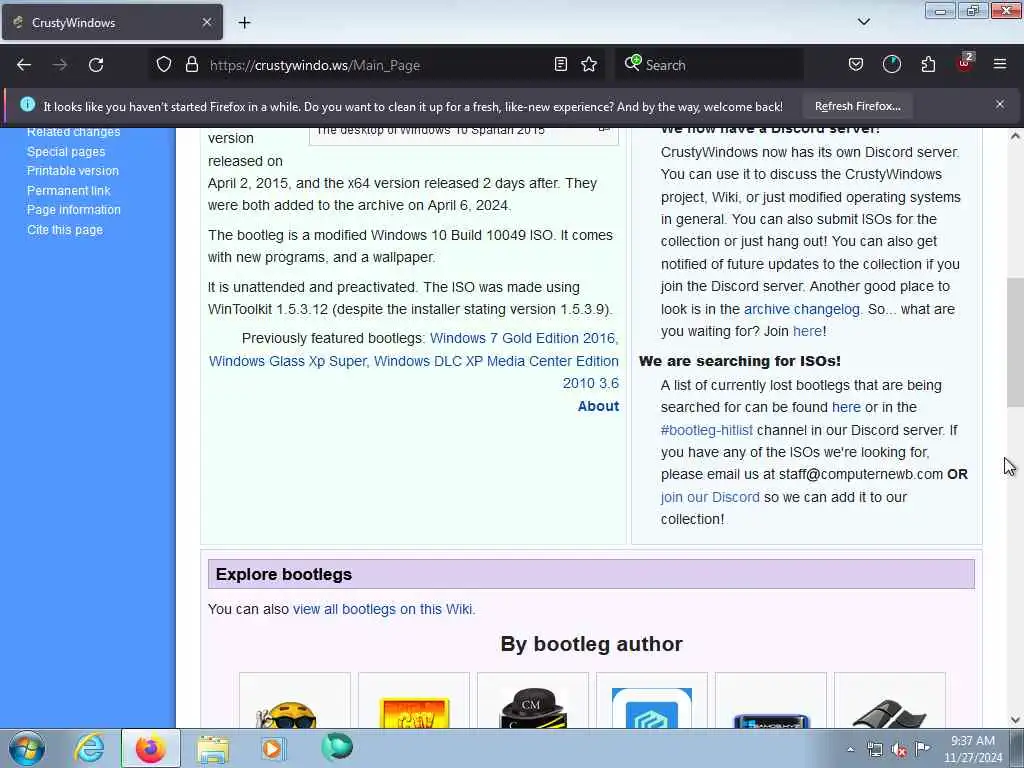Viewport: 1024px width, 768px height.
Task: Bookmark this page with the star icon
Action: point(589,65)
